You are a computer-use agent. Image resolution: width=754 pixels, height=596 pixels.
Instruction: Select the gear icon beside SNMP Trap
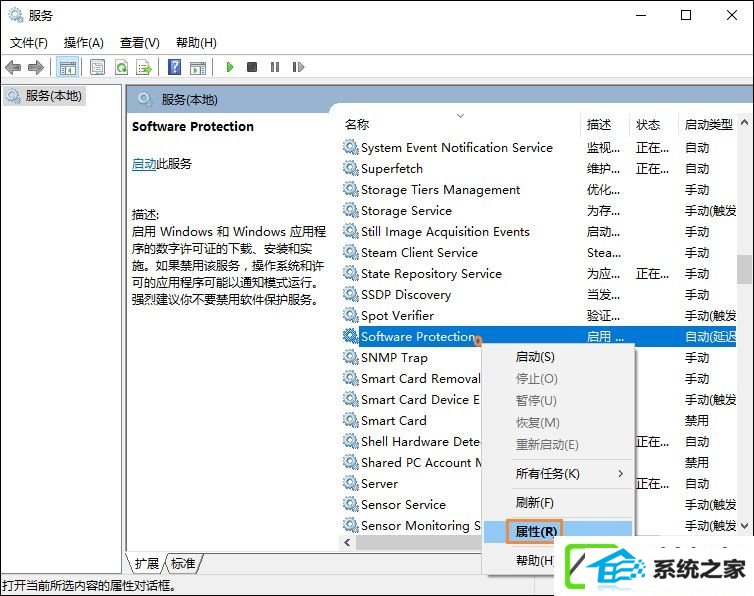[351, 357]
